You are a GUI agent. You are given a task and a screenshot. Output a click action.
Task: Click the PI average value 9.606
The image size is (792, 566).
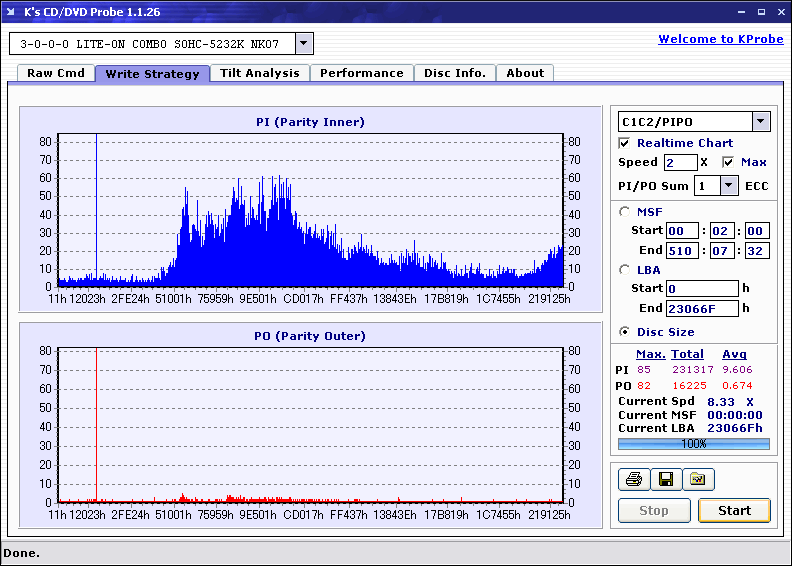(737, 370)
